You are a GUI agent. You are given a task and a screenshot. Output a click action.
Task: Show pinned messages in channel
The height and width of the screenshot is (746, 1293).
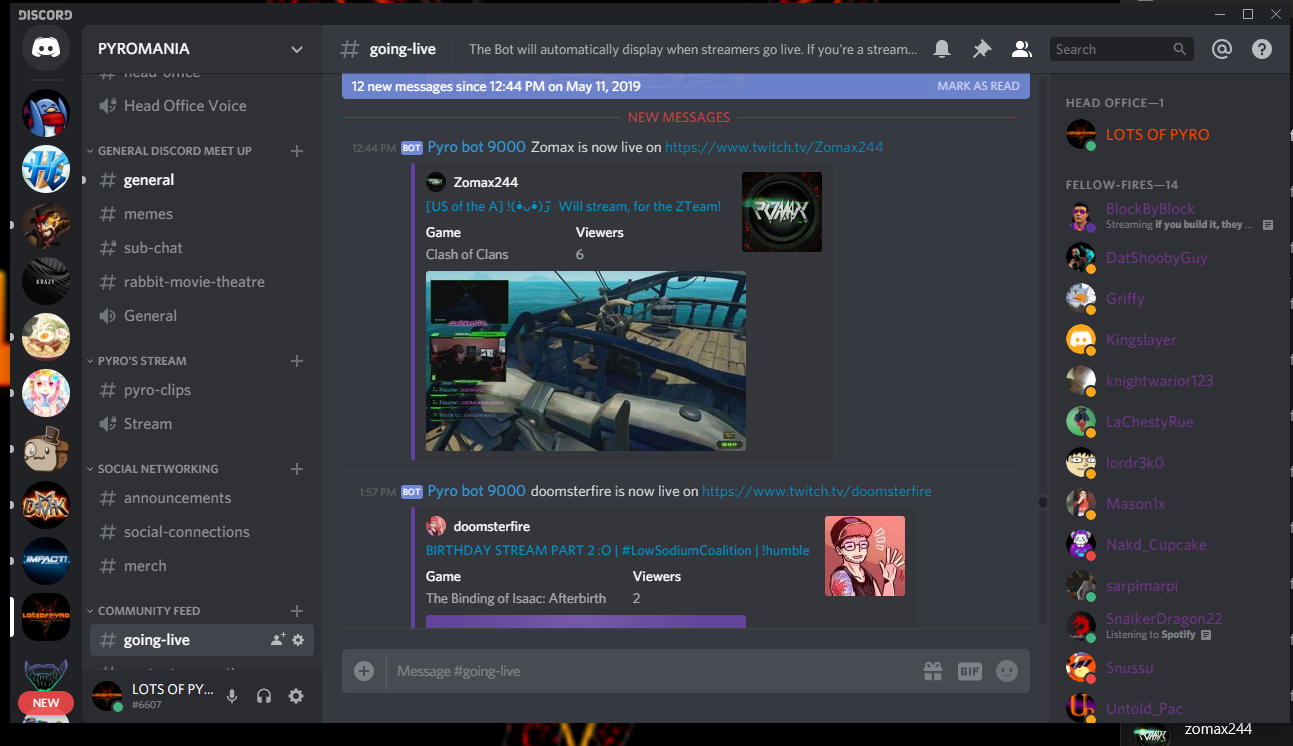tap(982, 49)
